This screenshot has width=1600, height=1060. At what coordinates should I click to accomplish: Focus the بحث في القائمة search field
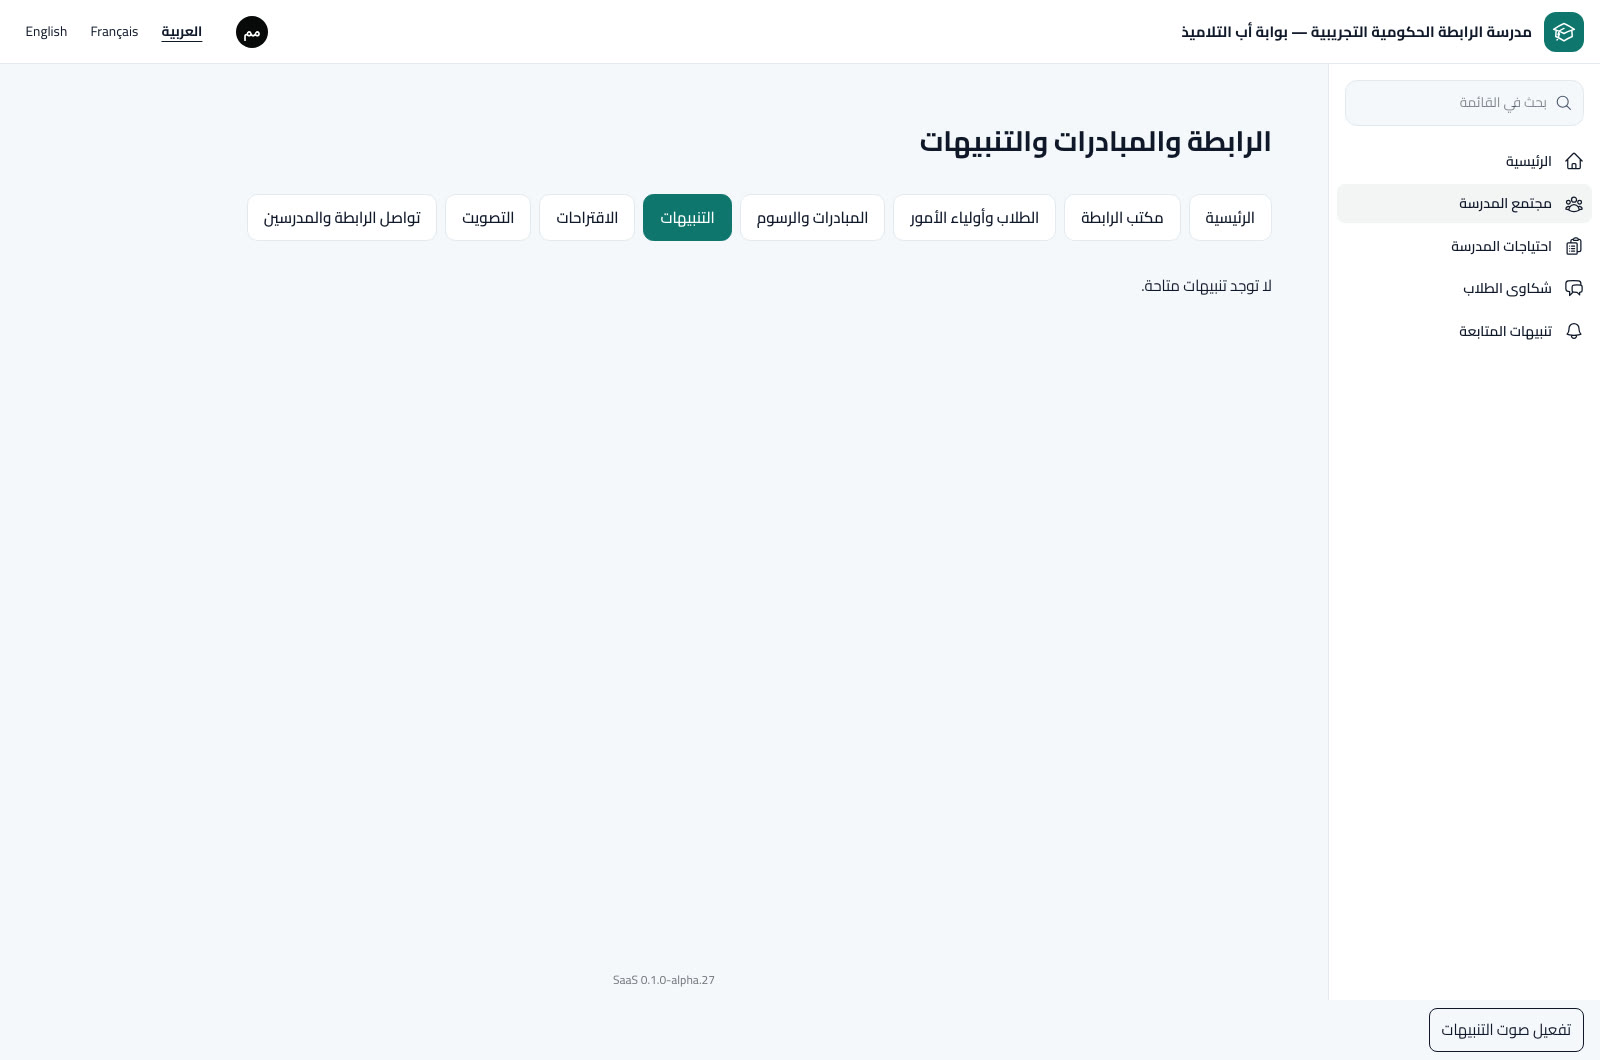pos(1464,103)
